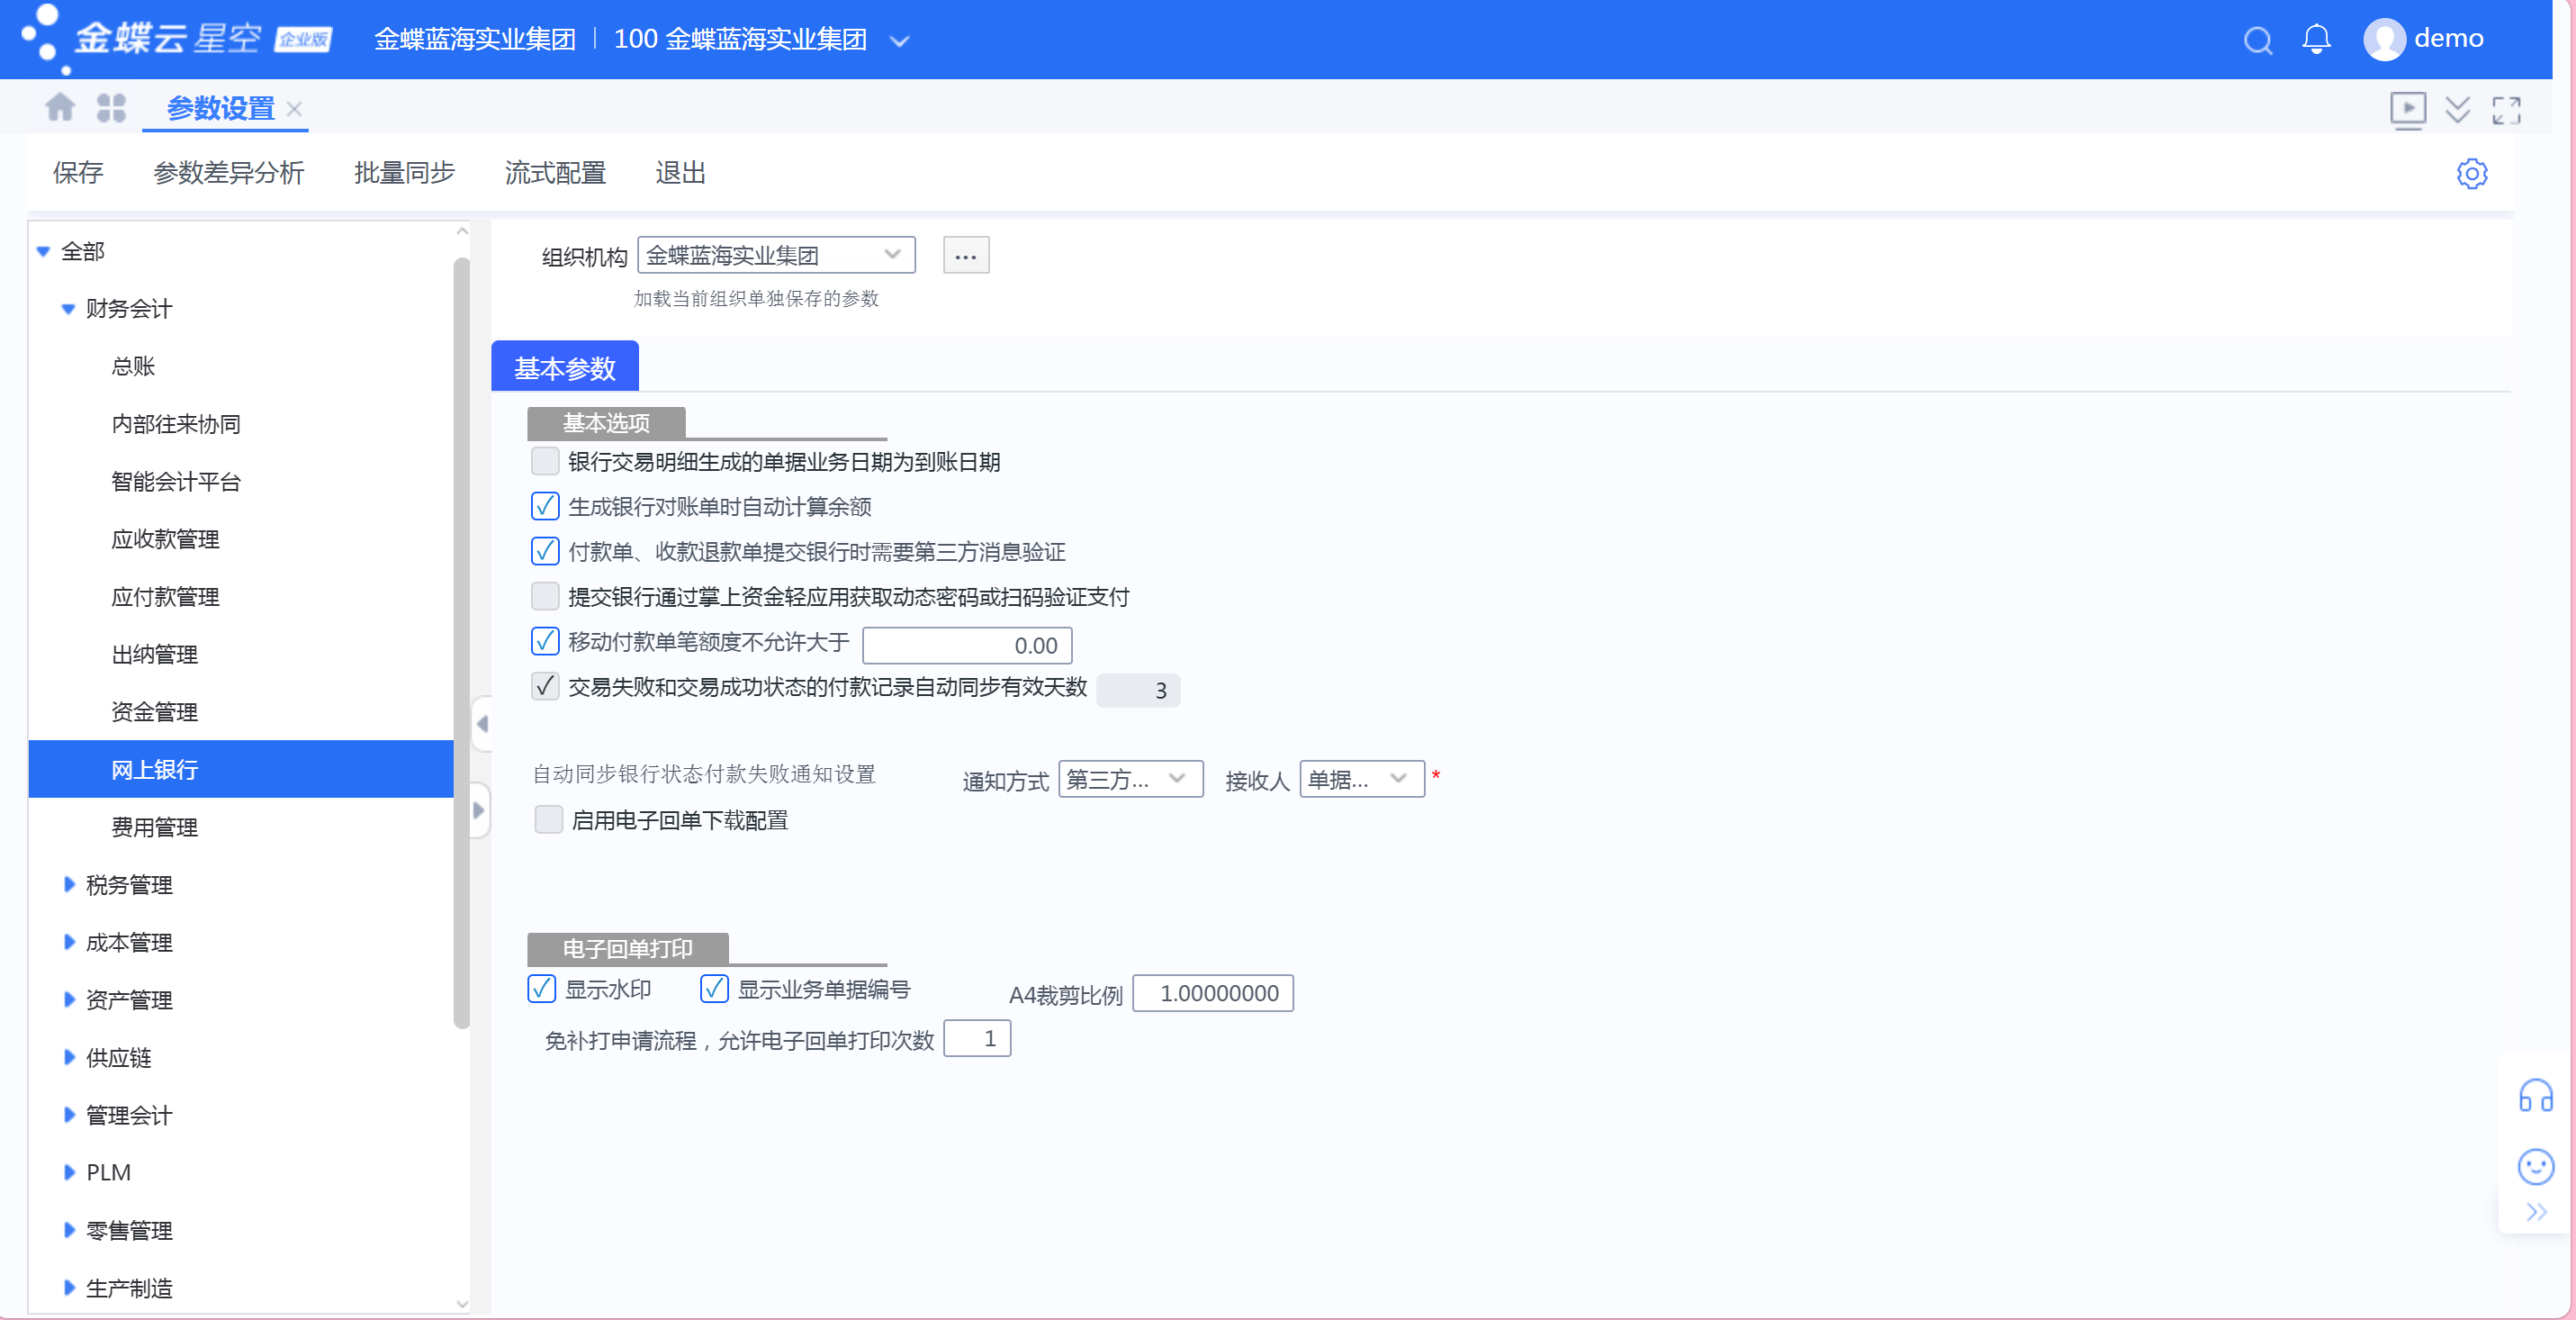The image size is (2576, 1320).
Task: Expand the 税务管理 tree node
Action: tap(69, 884)
